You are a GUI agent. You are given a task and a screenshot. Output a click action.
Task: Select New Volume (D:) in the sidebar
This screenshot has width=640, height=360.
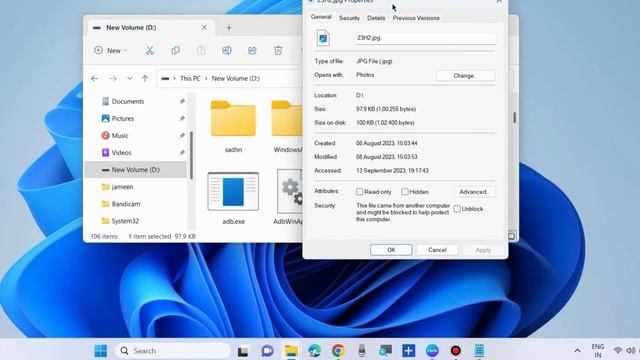pos(136,170)
